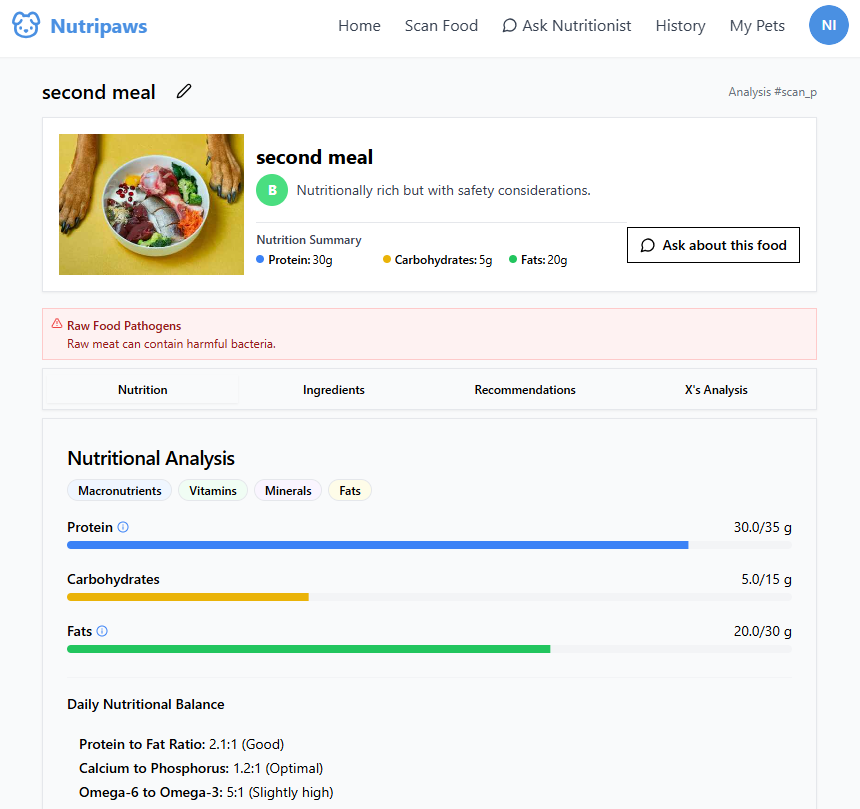Click the Calcium to Phosphorus line

click(201, 768)
